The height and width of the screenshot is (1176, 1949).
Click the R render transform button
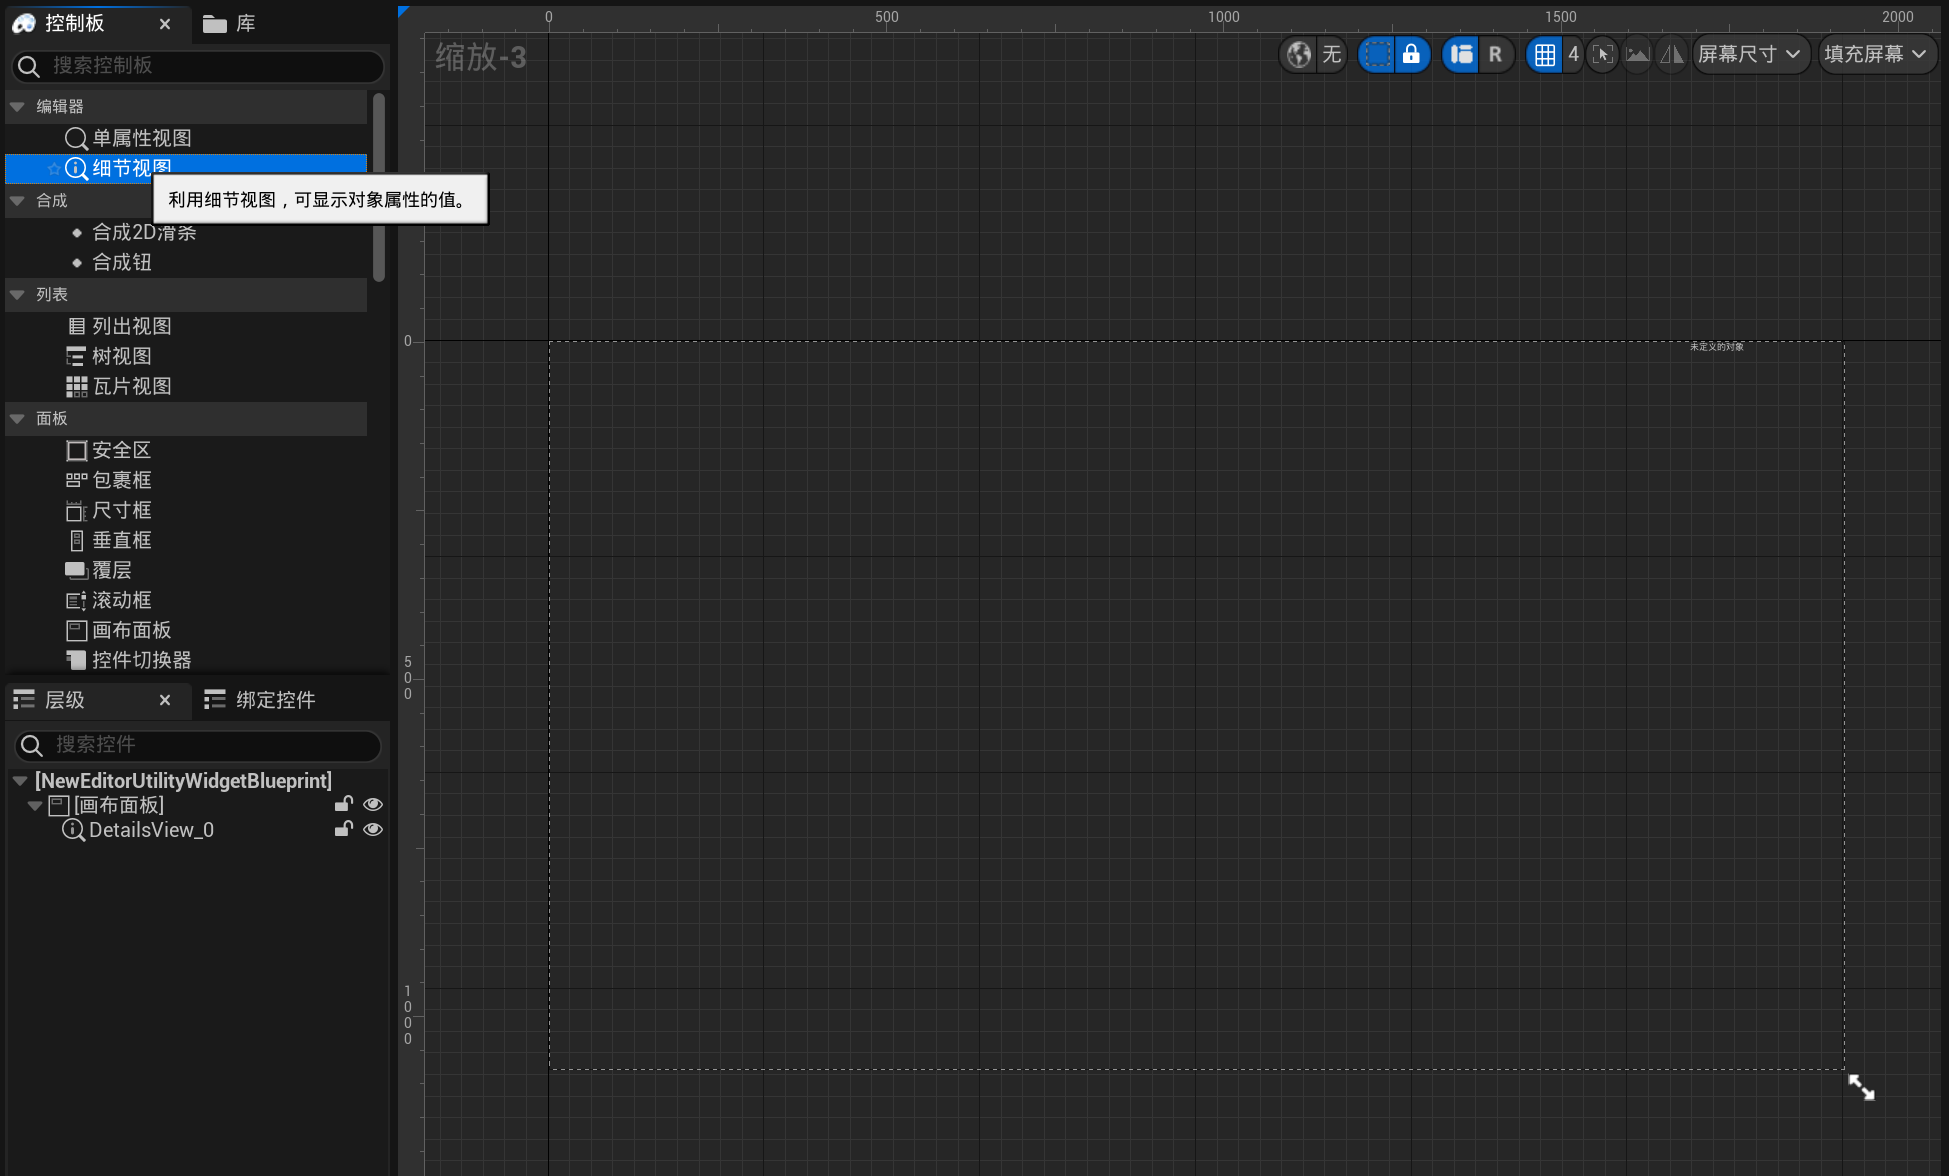tap(1495, 54)
